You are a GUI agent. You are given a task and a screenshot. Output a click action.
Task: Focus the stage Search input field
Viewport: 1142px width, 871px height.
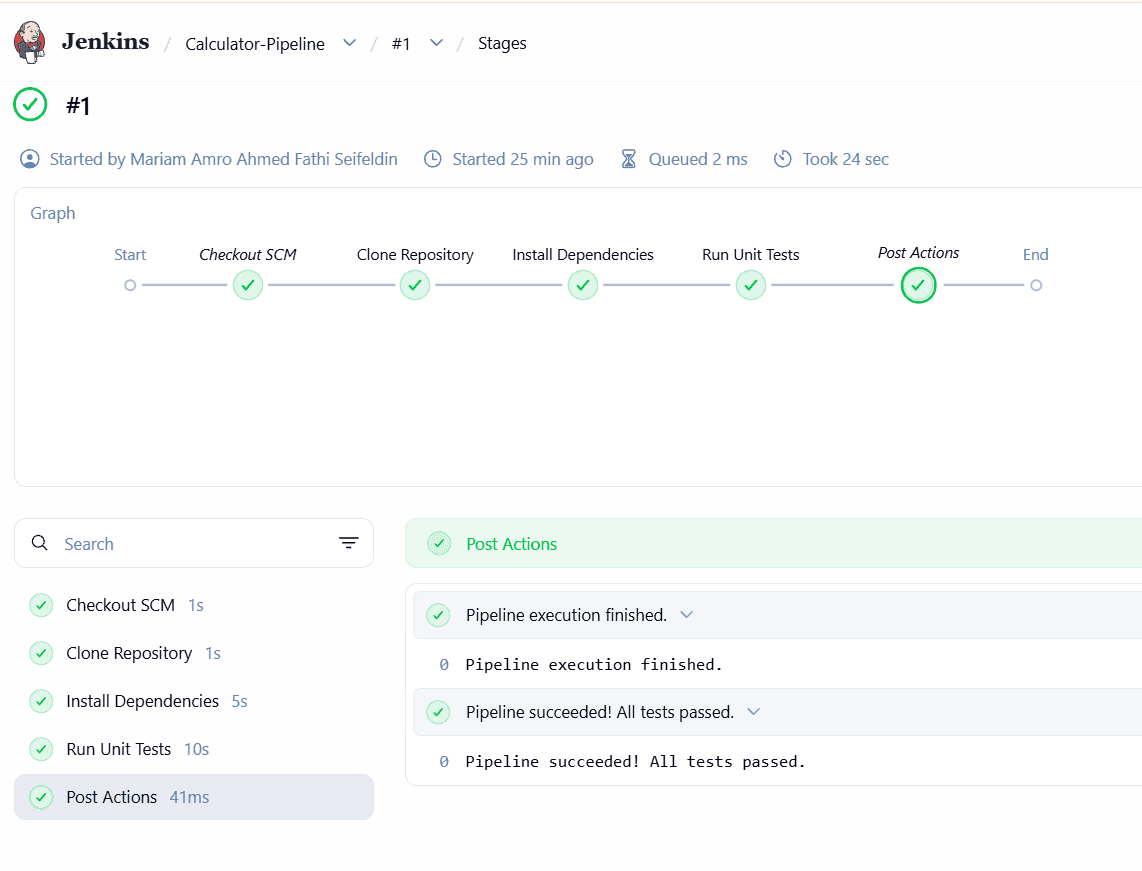tap(194, 543)
